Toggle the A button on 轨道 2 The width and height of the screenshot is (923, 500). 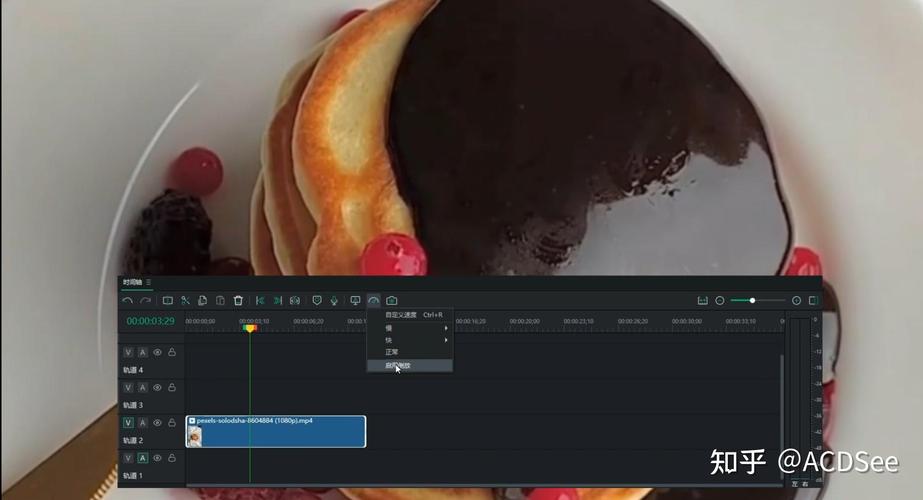point(142,423)
